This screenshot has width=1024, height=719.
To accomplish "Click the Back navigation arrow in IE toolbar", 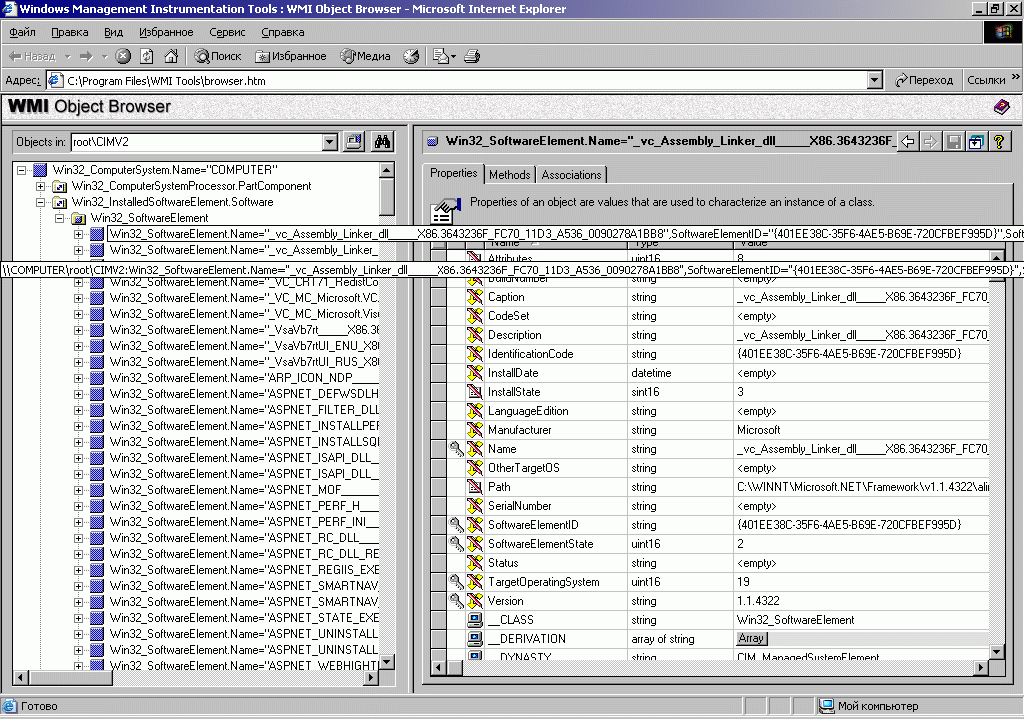I will tap(32, 56).
